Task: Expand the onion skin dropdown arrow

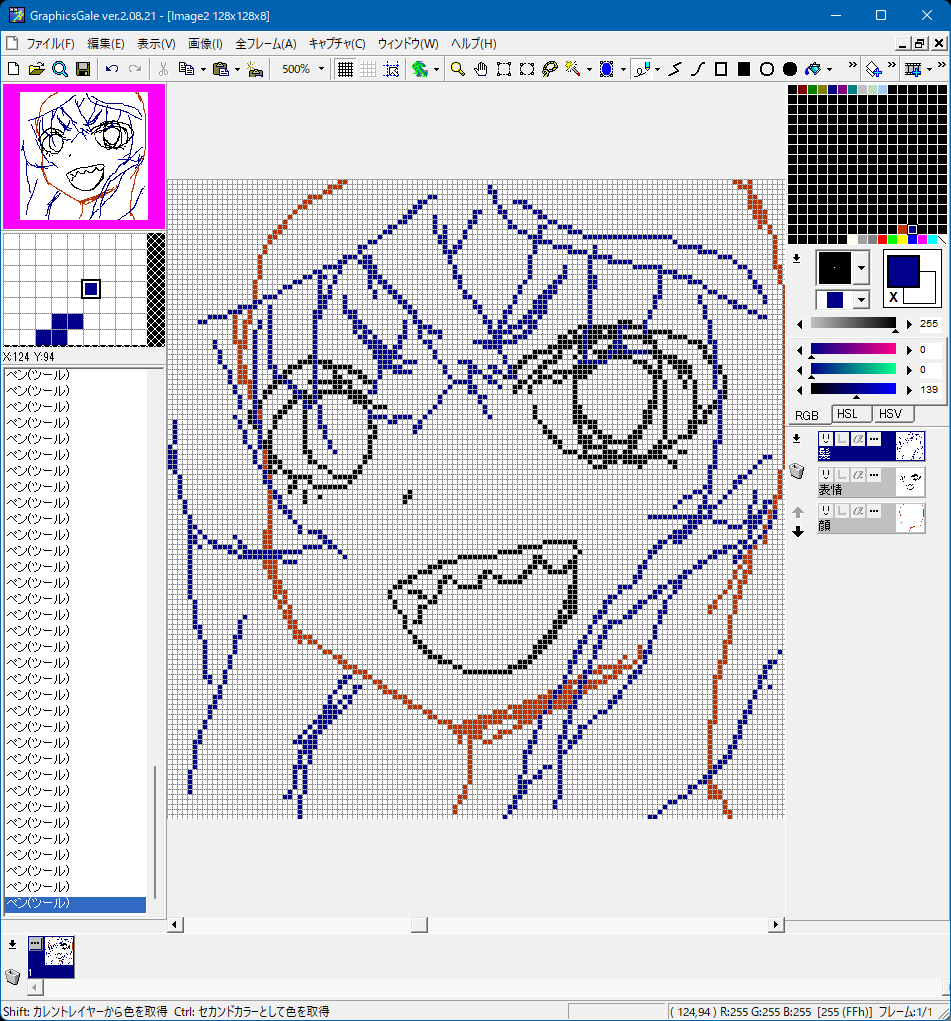Action: (x=436, y=69)
